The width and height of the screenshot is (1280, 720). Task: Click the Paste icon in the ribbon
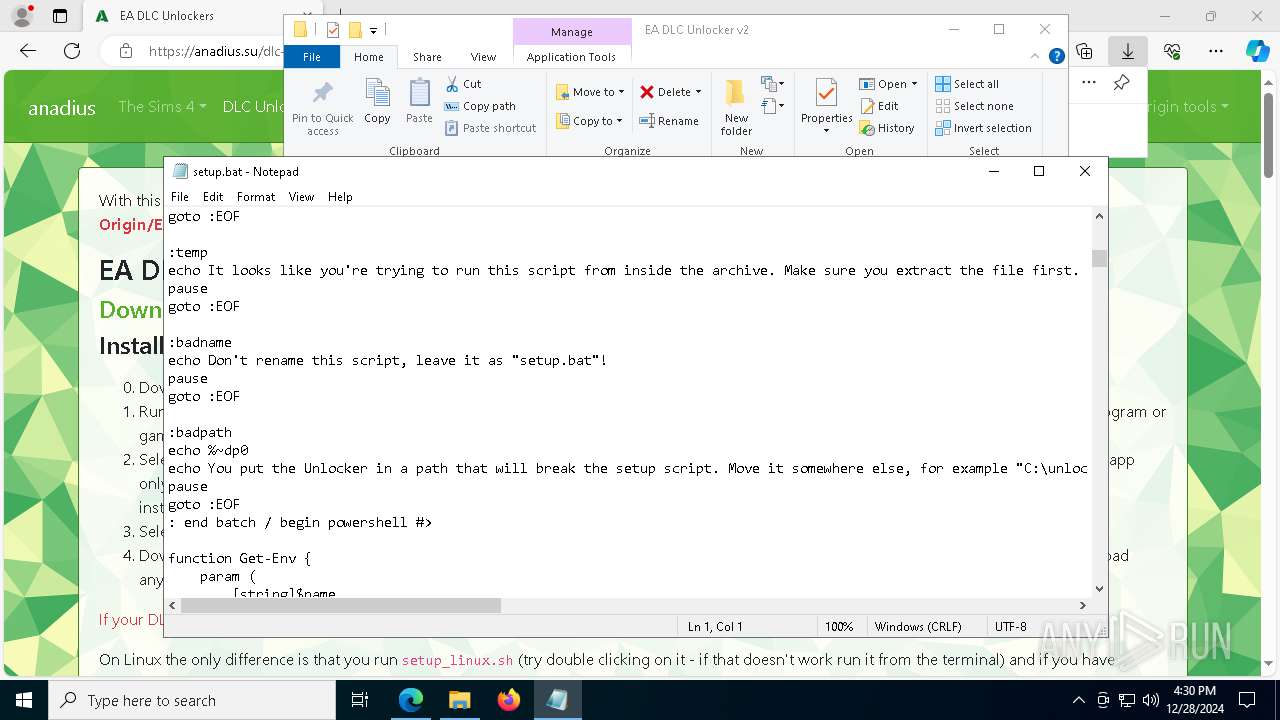419,102
